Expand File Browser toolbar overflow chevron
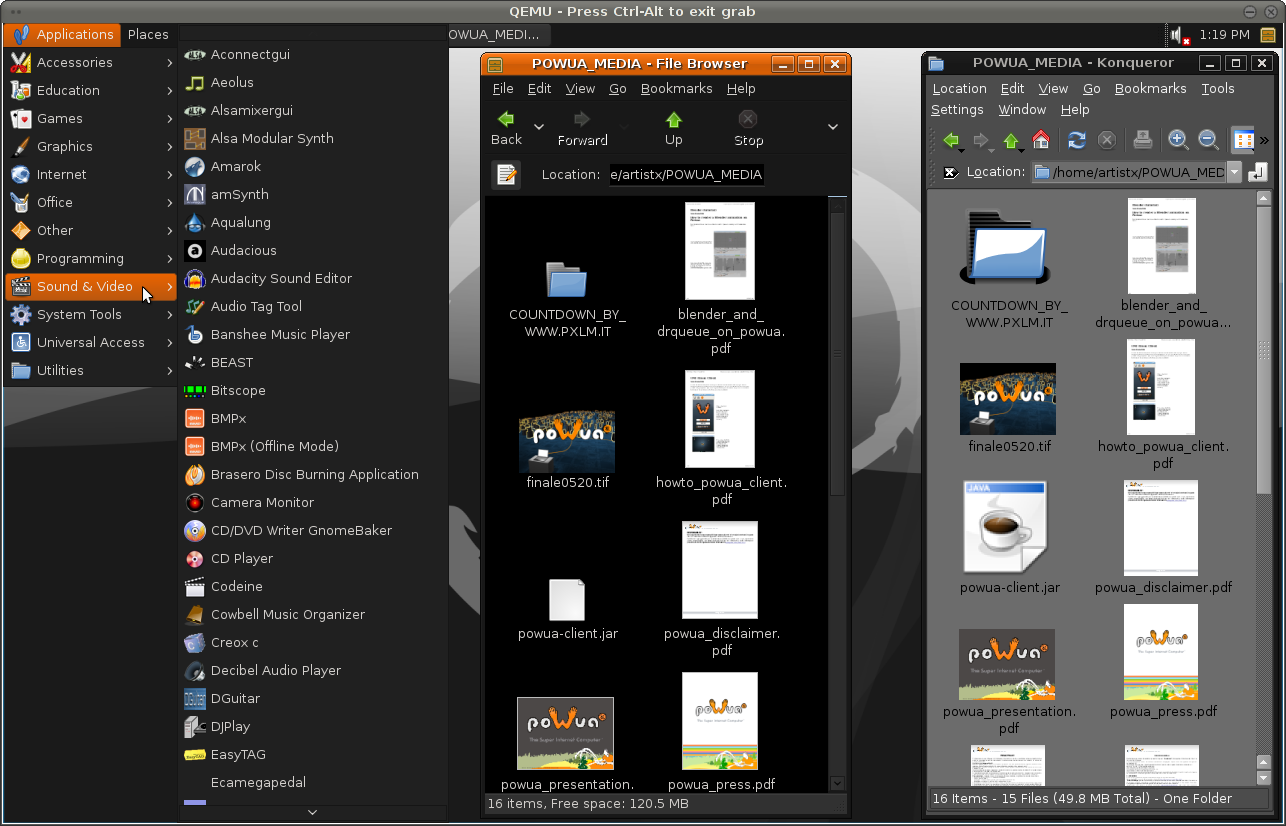This screenshot has height=826, width=1286. click(832, 127)
